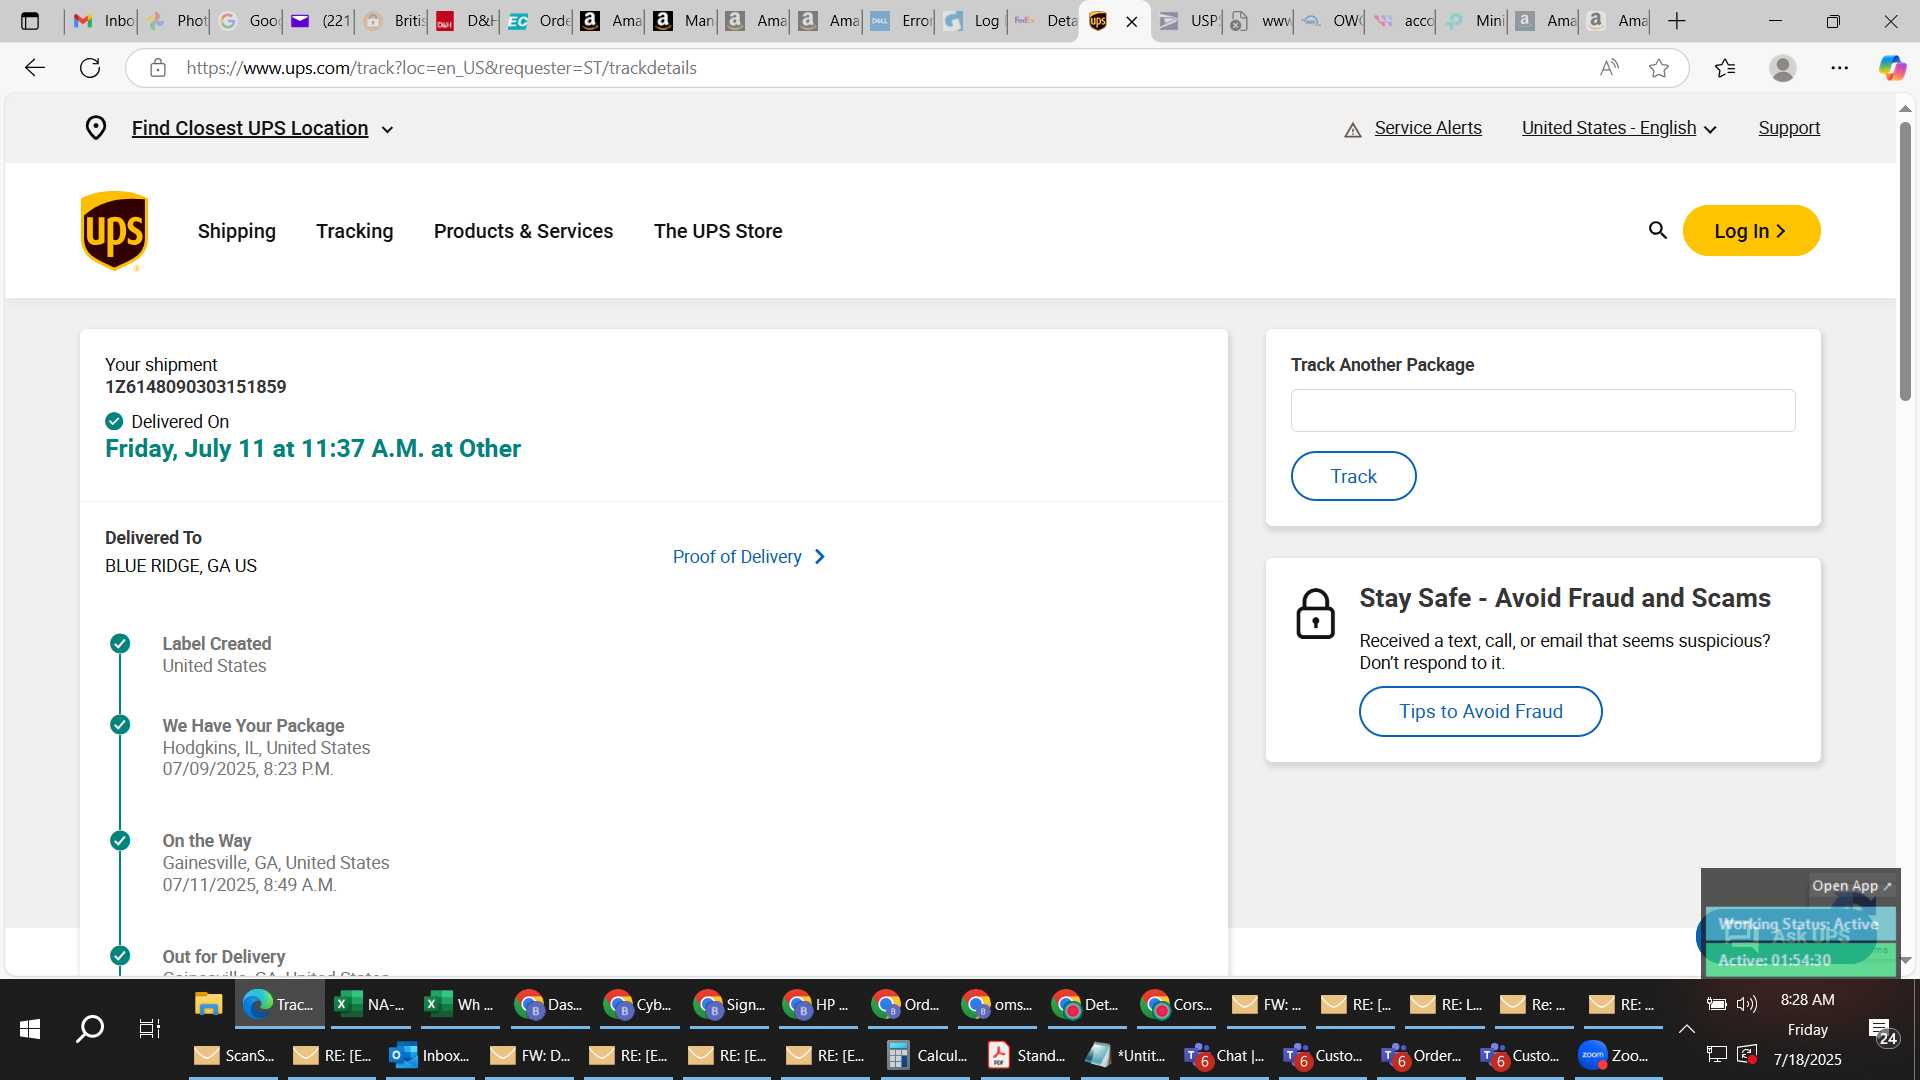1920x1080 pixels.
Task: Open Products & Services menu
Action: pos(524,231)
